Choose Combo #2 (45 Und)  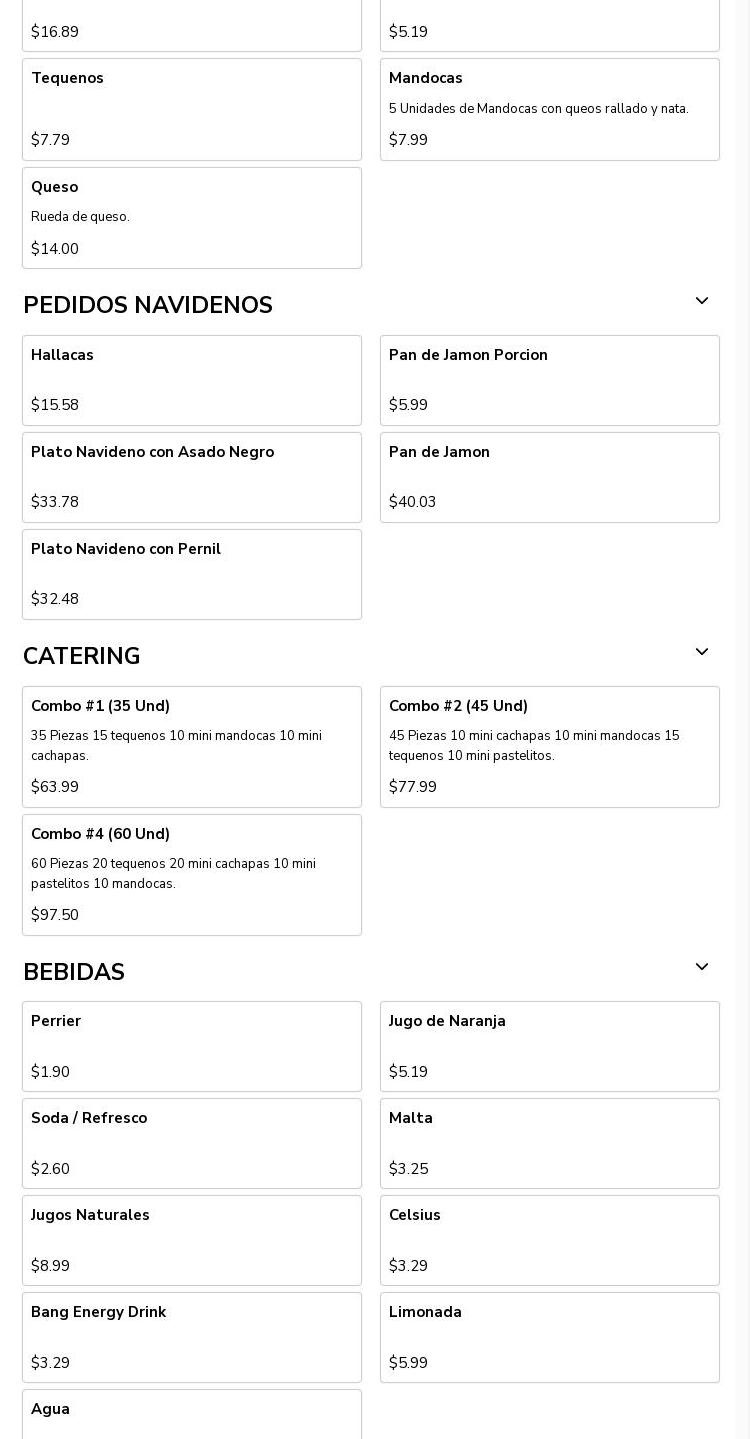pyautogui.click(x=549, y=746)
